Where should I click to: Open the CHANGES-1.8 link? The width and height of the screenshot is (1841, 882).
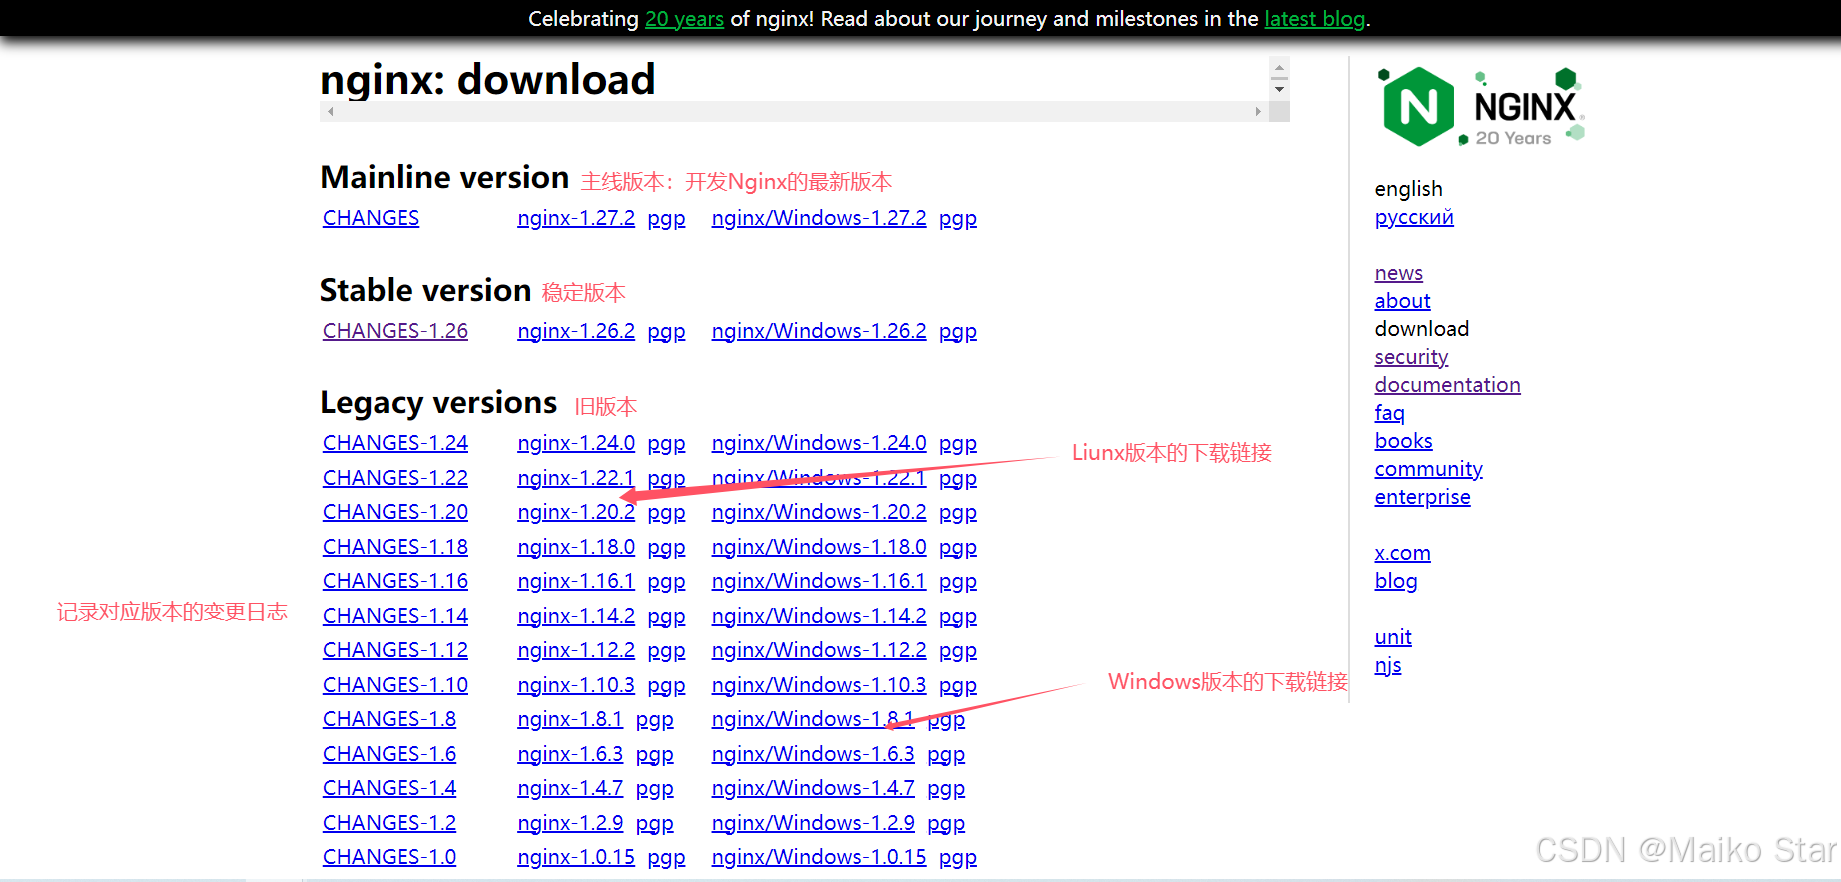(389, 719)
